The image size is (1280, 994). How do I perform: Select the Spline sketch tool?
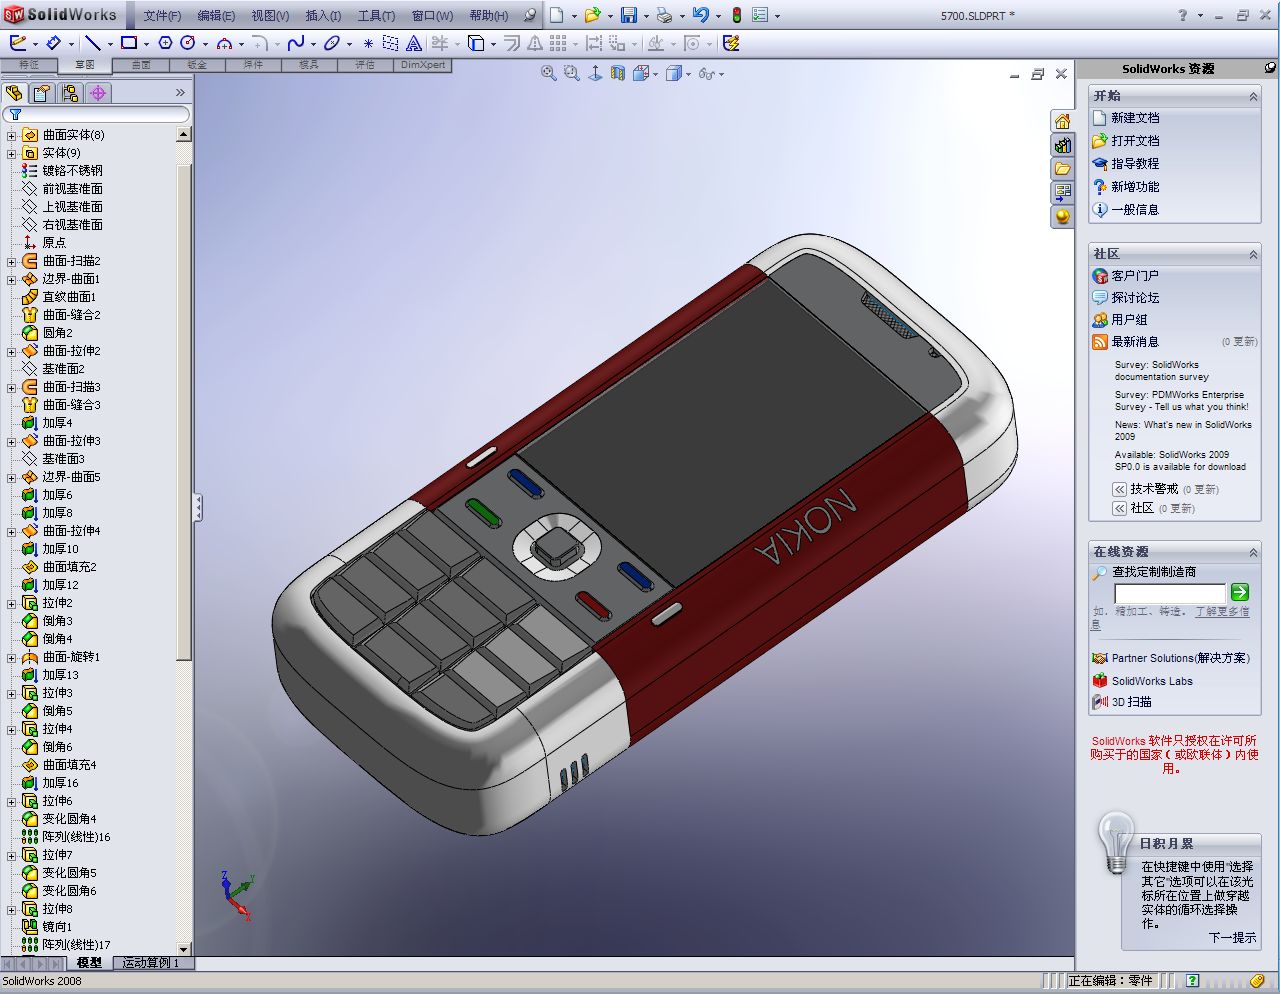click(x=295, y=43)
